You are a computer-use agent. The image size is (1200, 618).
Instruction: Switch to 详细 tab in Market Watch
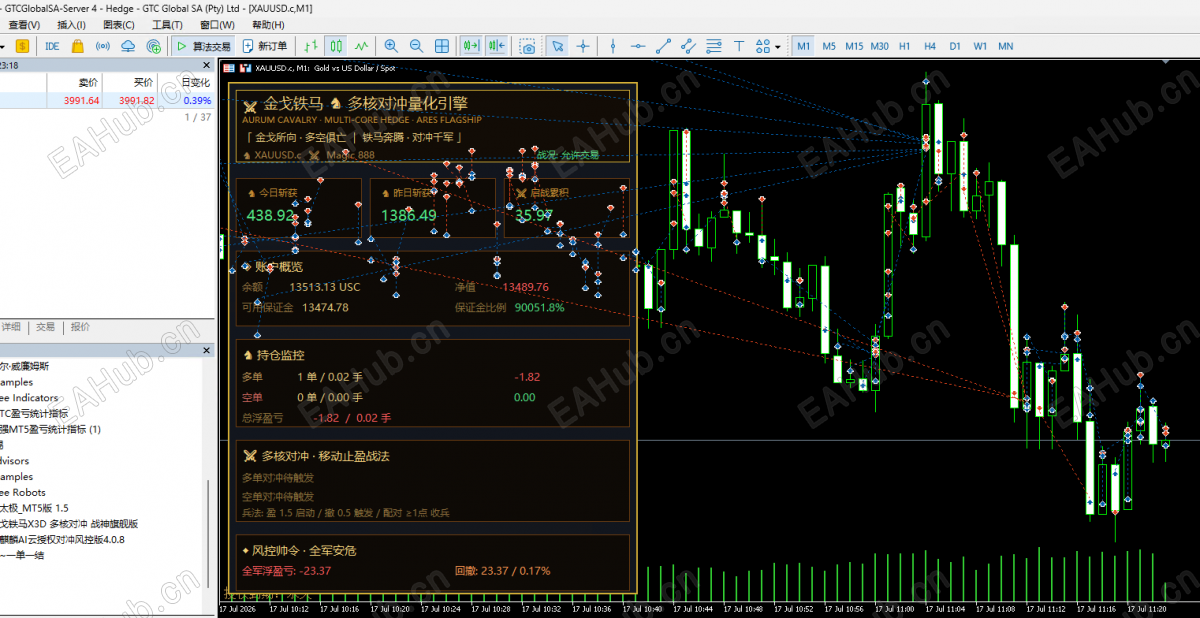coord(11,327)
